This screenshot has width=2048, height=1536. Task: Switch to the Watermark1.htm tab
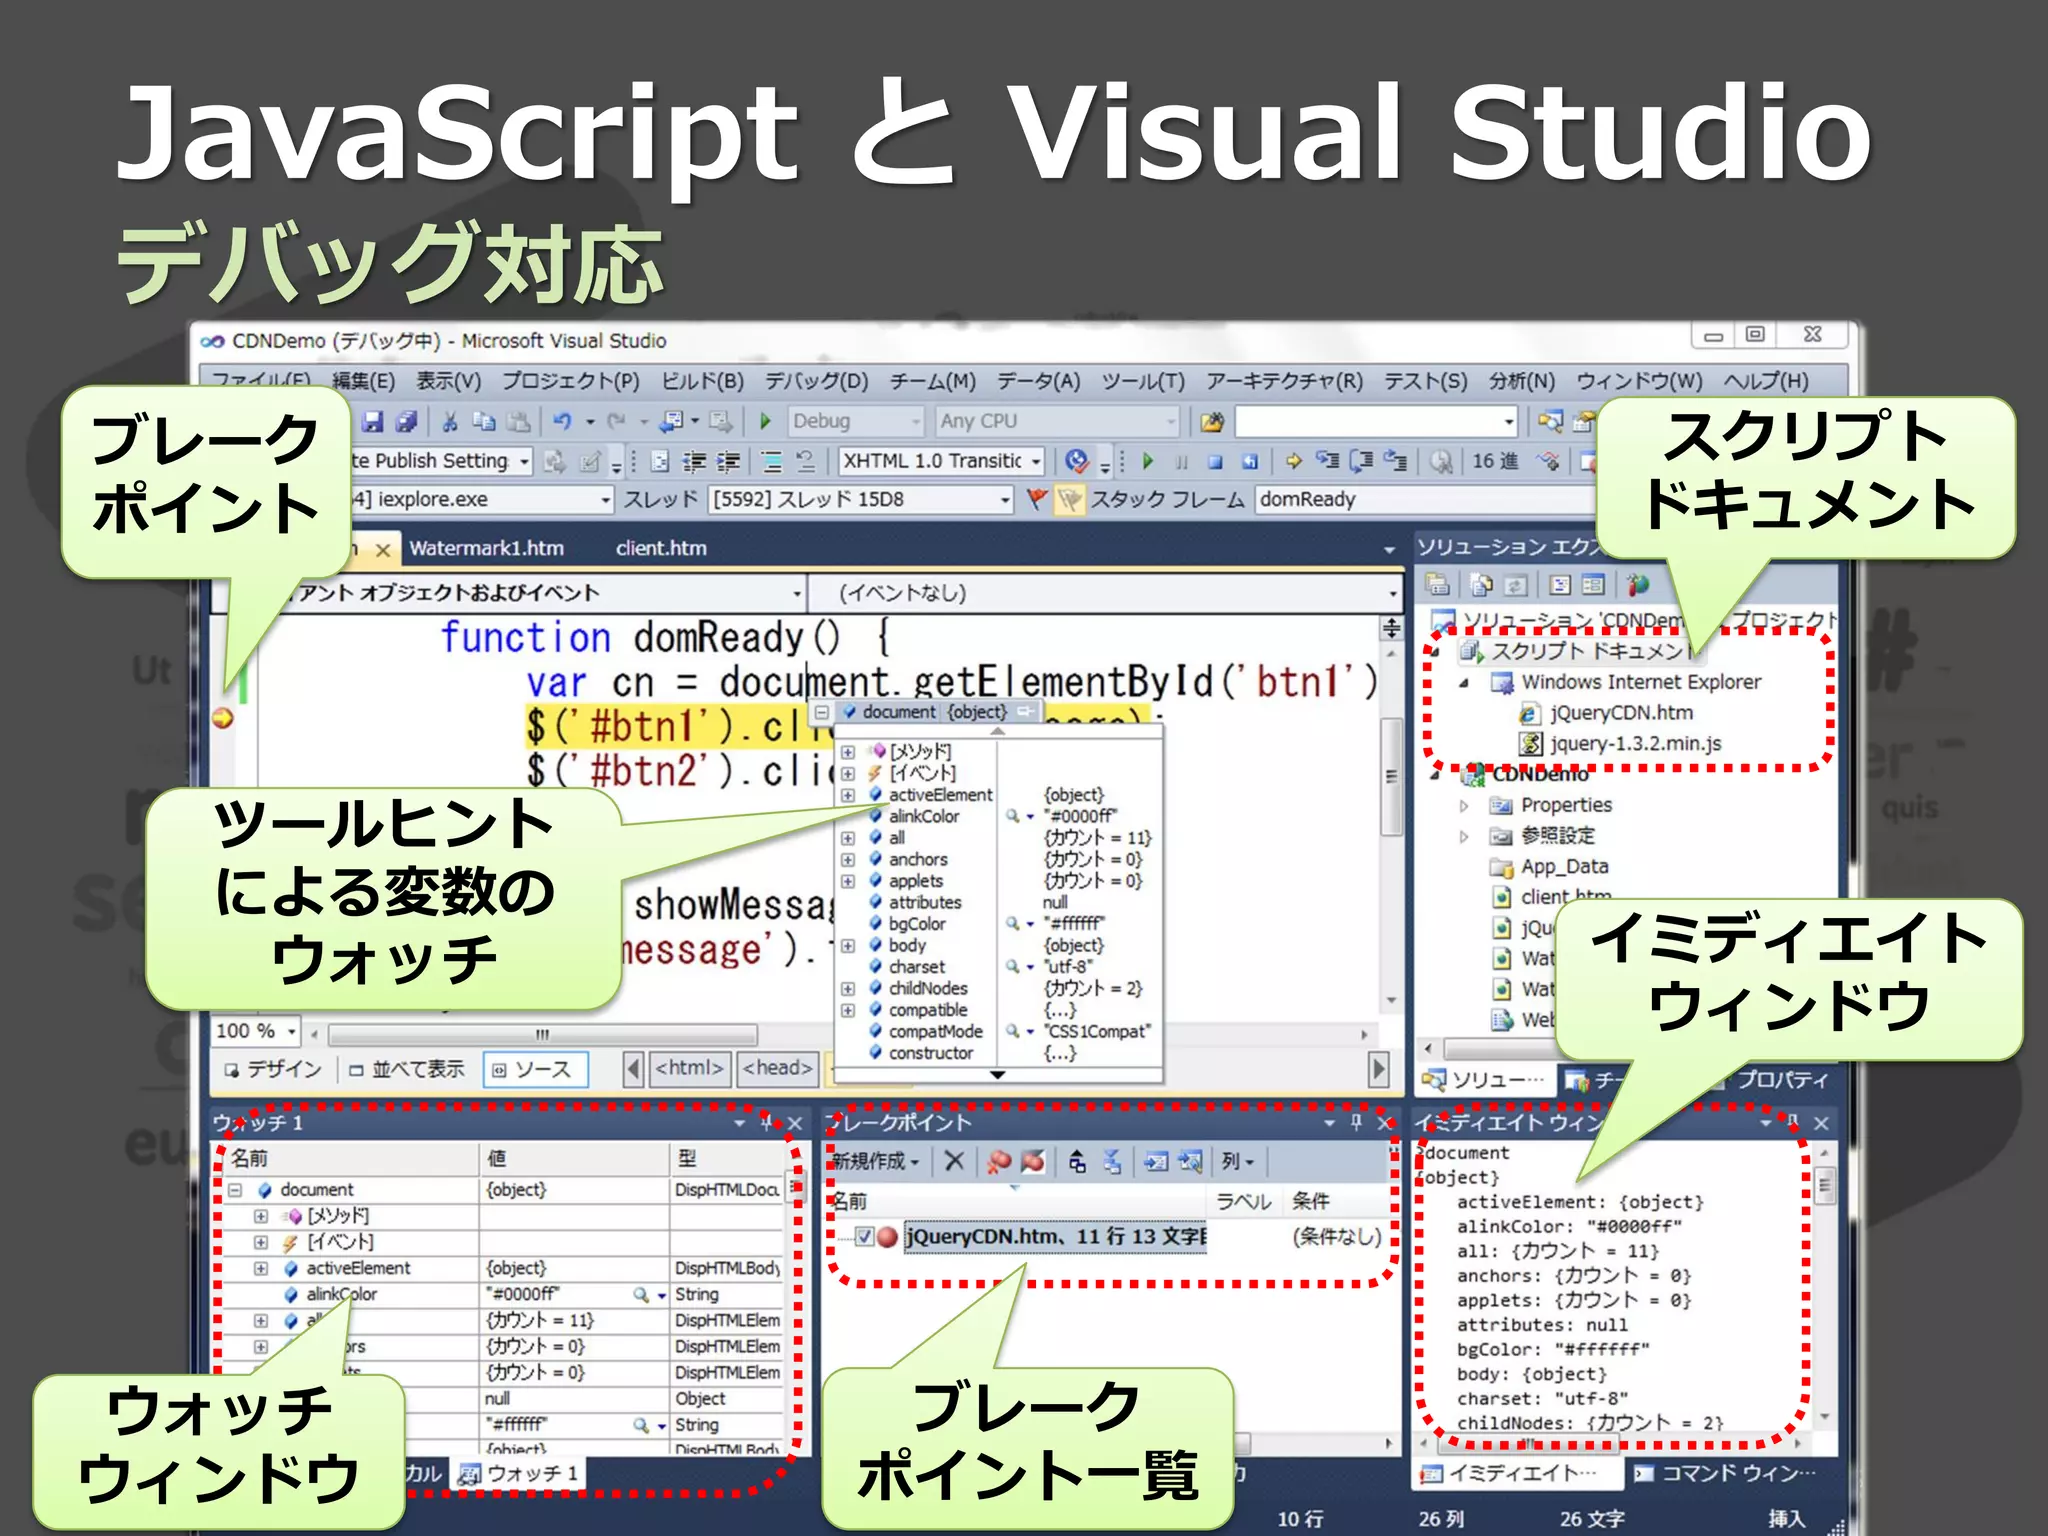pos(486,548)
